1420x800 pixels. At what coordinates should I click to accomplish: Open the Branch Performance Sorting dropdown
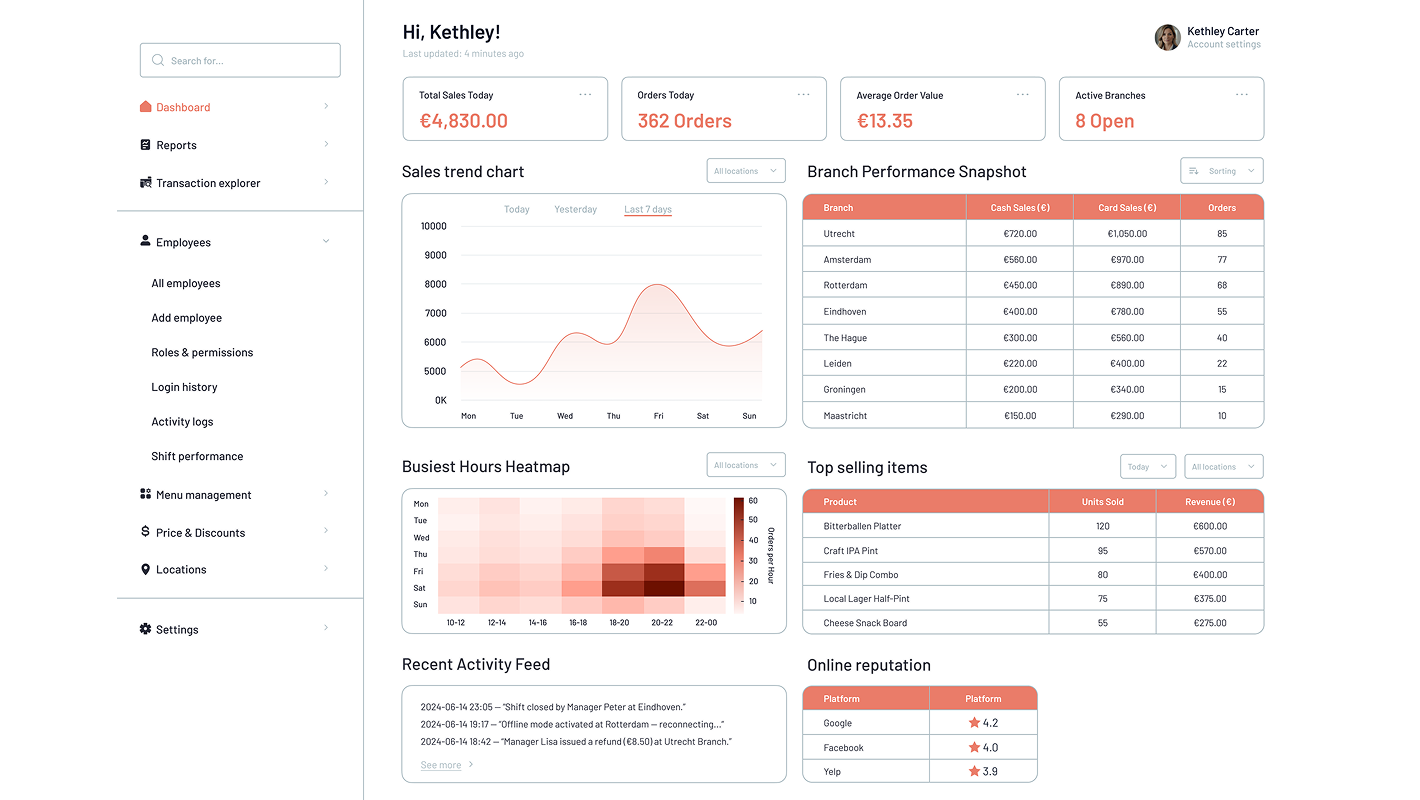coord(1222,171)
